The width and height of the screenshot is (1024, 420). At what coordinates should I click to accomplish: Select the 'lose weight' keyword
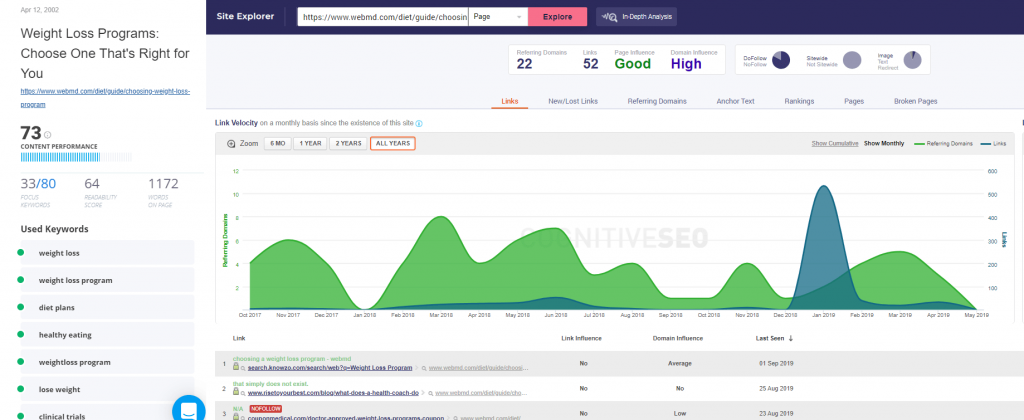(107, 389)
